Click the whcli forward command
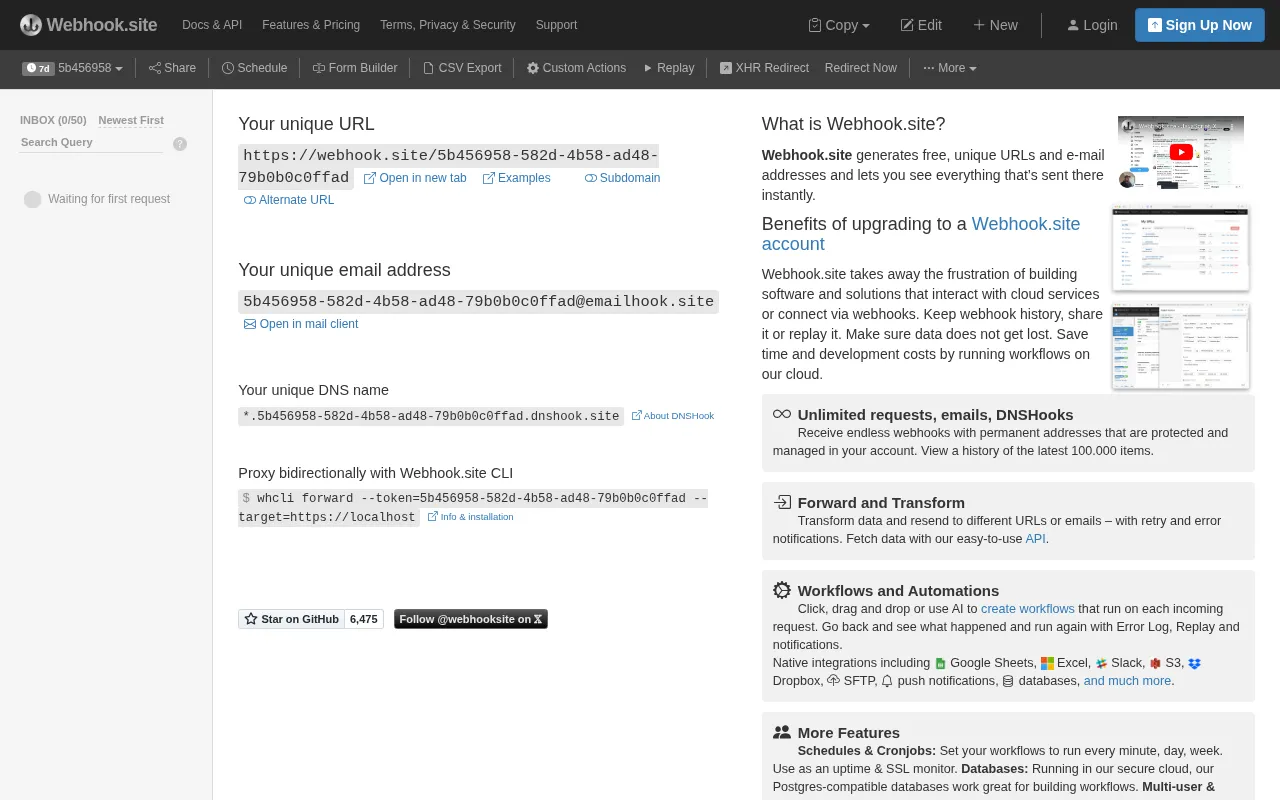Viewport: 1280px width, 800px height. pos(473,507)
